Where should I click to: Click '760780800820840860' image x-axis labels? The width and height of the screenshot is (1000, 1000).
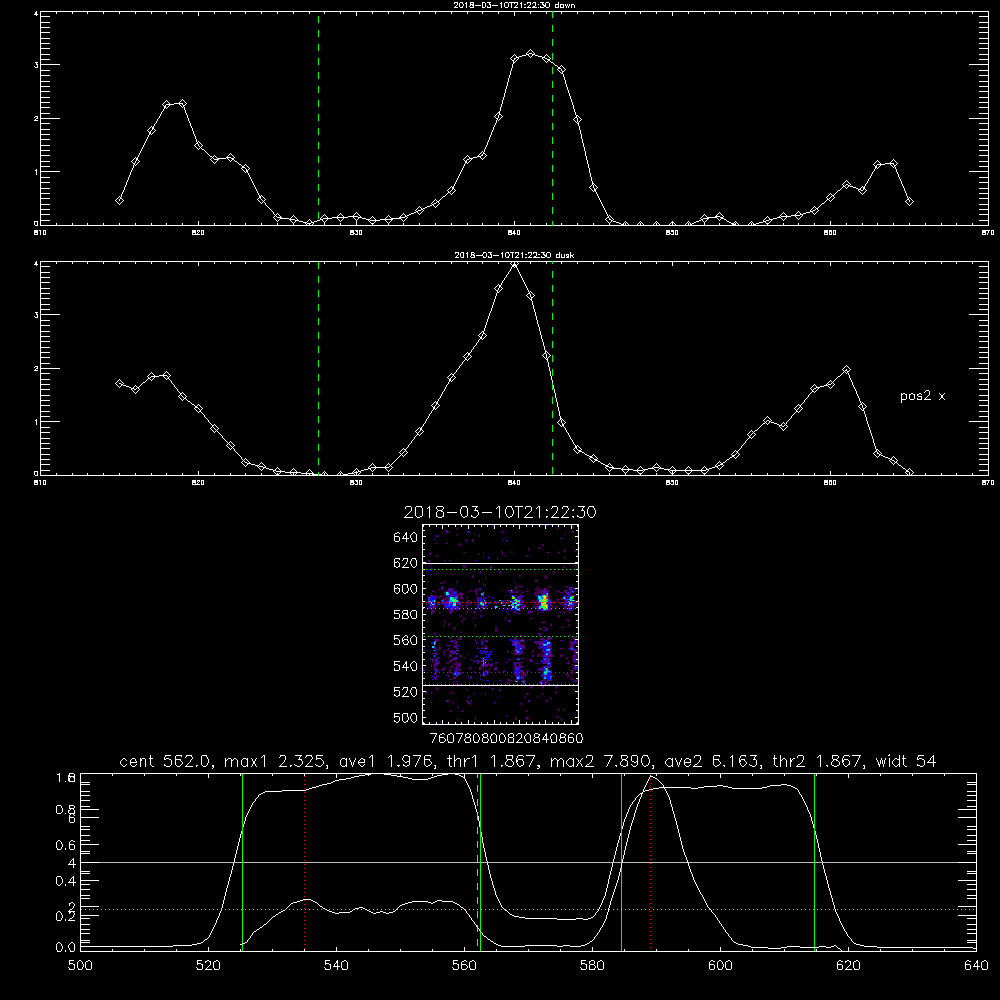[x=506, y=738]
